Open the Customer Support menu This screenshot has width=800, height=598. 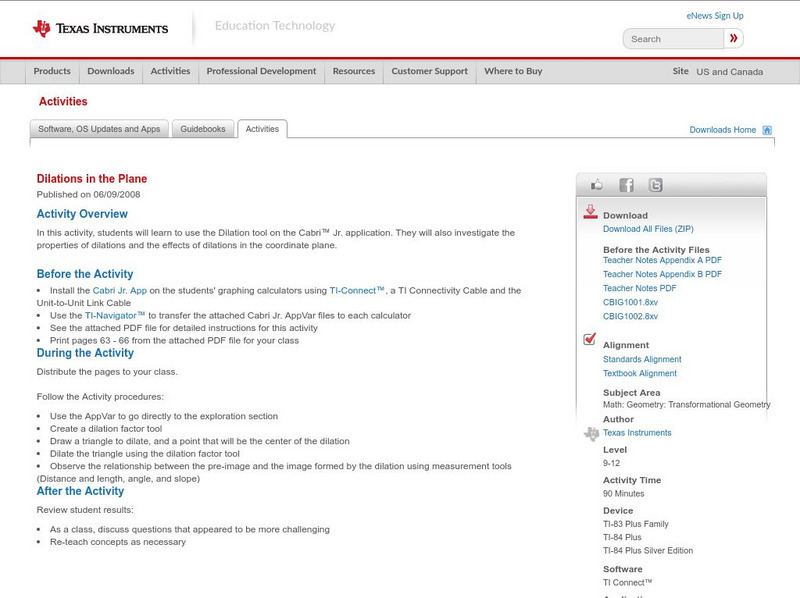(430, 71)
